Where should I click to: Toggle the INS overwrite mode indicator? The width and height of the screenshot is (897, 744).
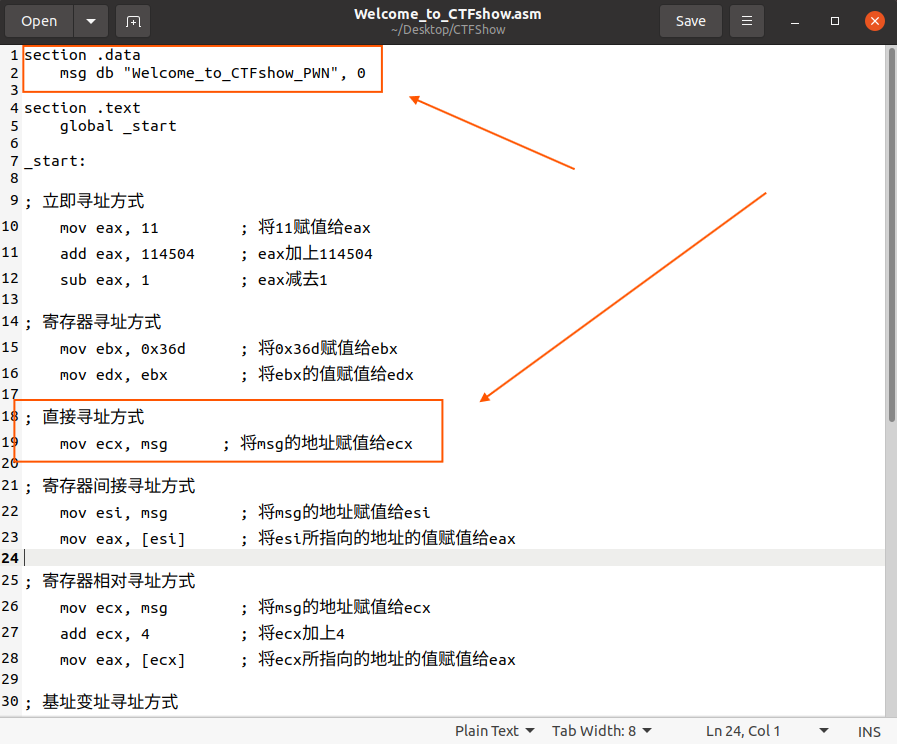coord(869,731)
